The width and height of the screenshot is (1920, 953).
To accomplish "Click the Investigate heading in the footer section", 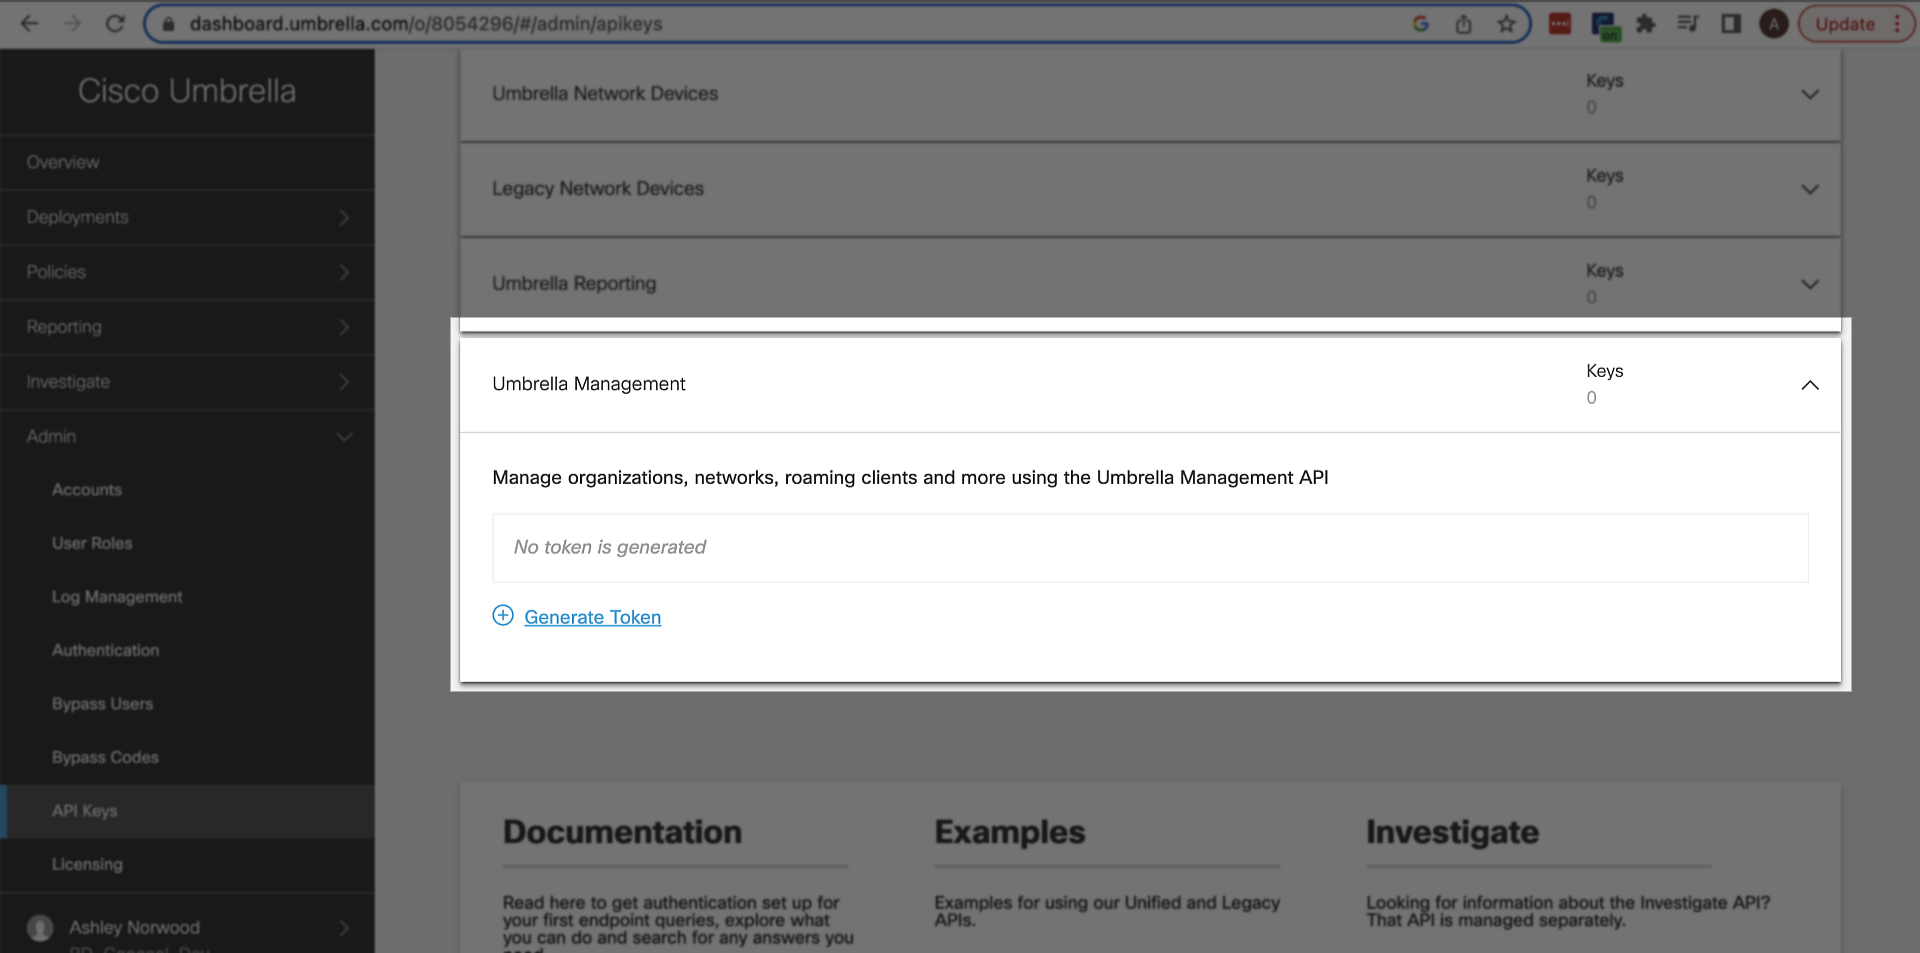I will pos(1452,832).
